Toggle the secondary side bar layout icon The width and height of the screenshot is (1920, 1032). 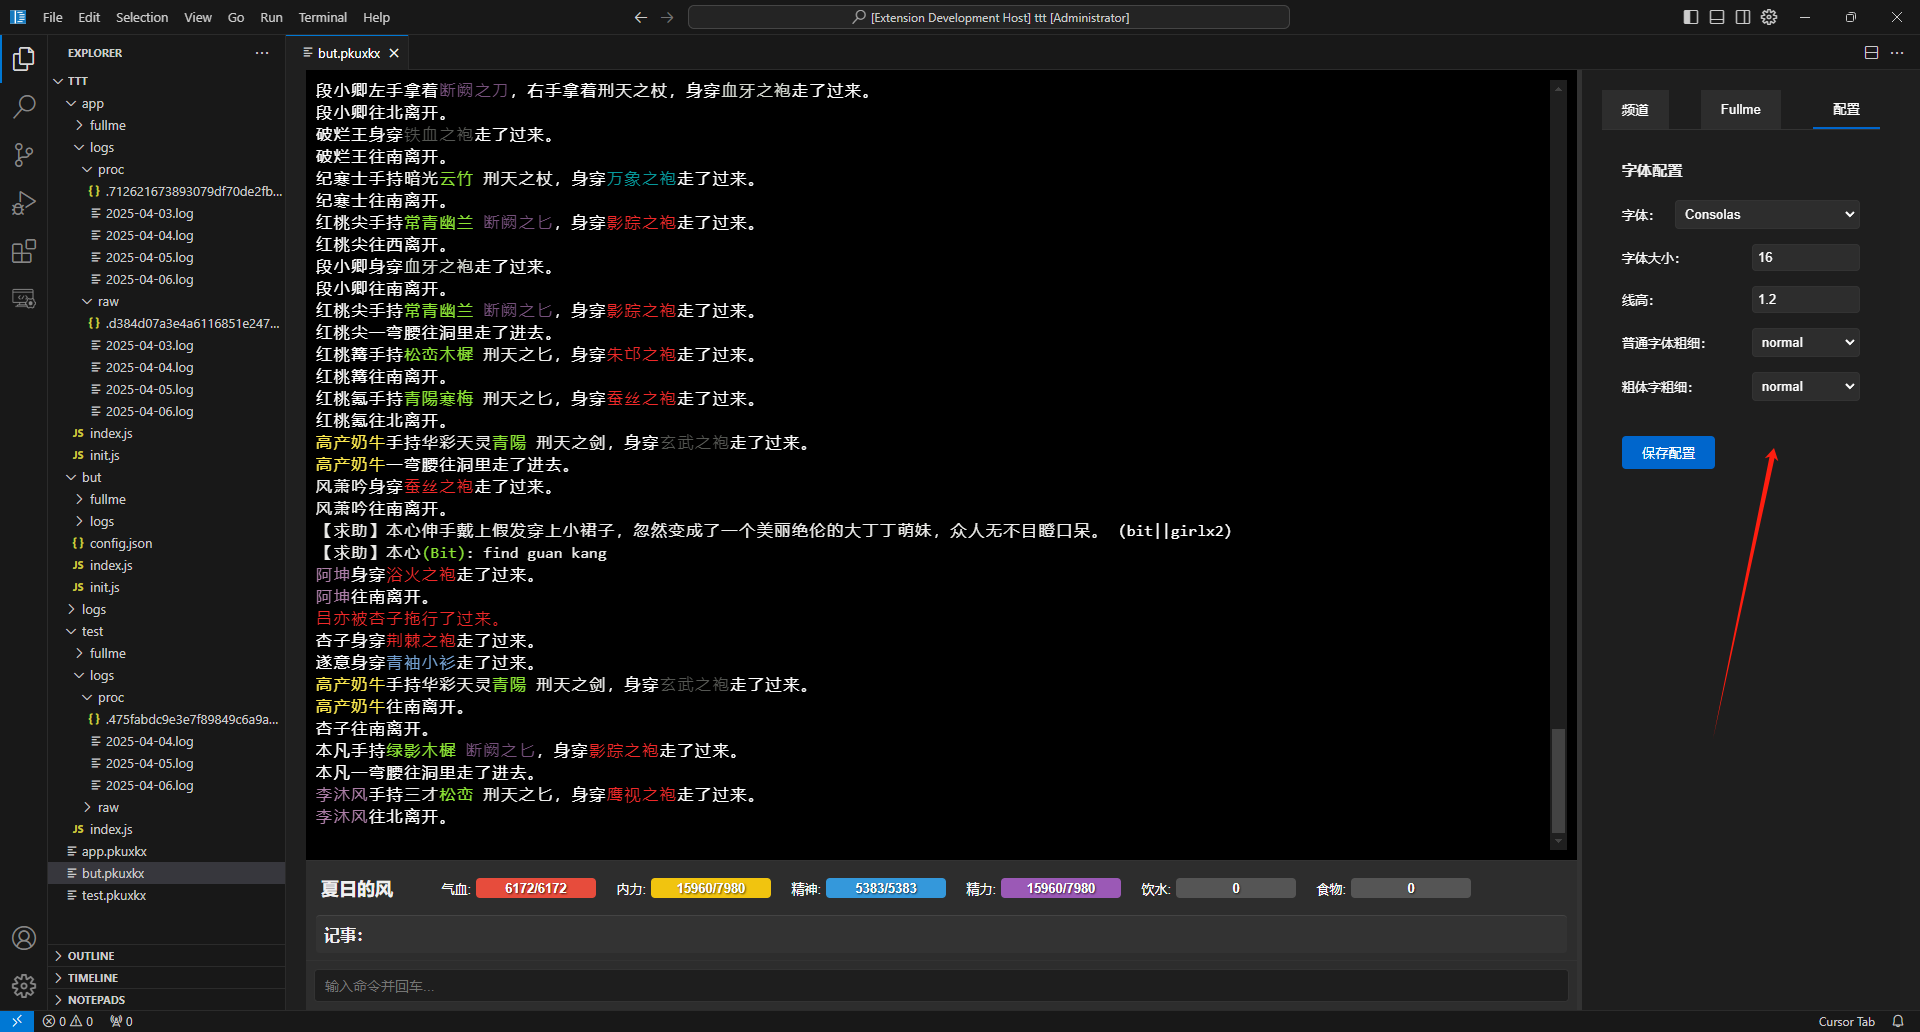pos(1743,17)
